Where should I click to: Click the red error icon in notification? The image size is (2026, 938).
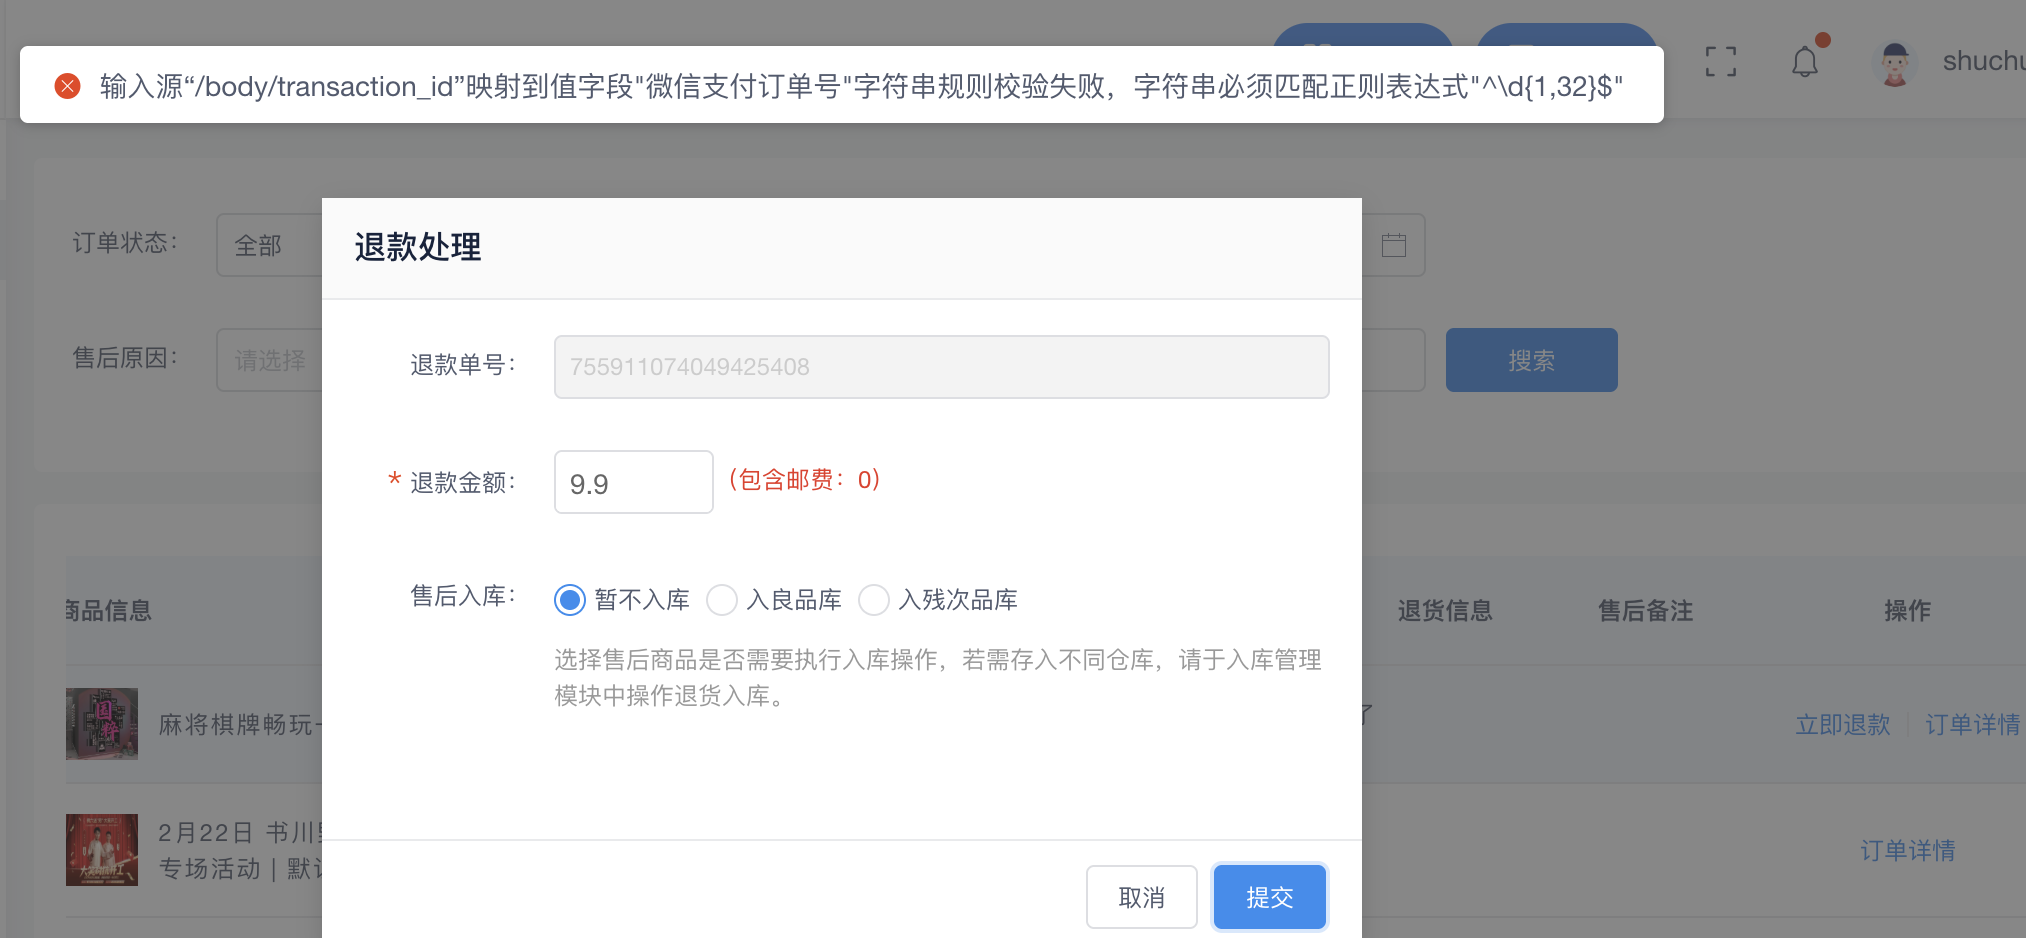pos(67,86)
